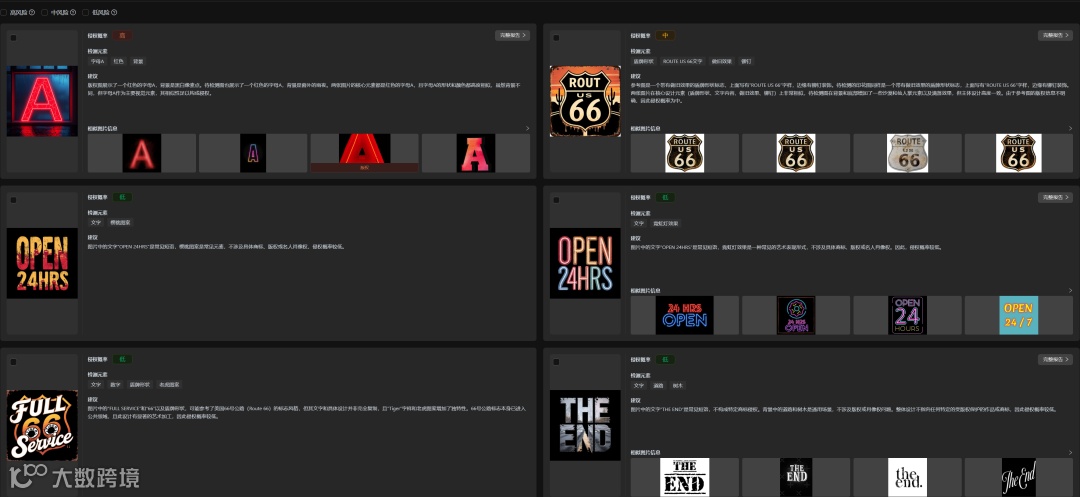Expand similar images chevron on neon OPEN 24HRS card
Image resolution: width=1080 pixels, height=497 pixels.
(1070, 290)
